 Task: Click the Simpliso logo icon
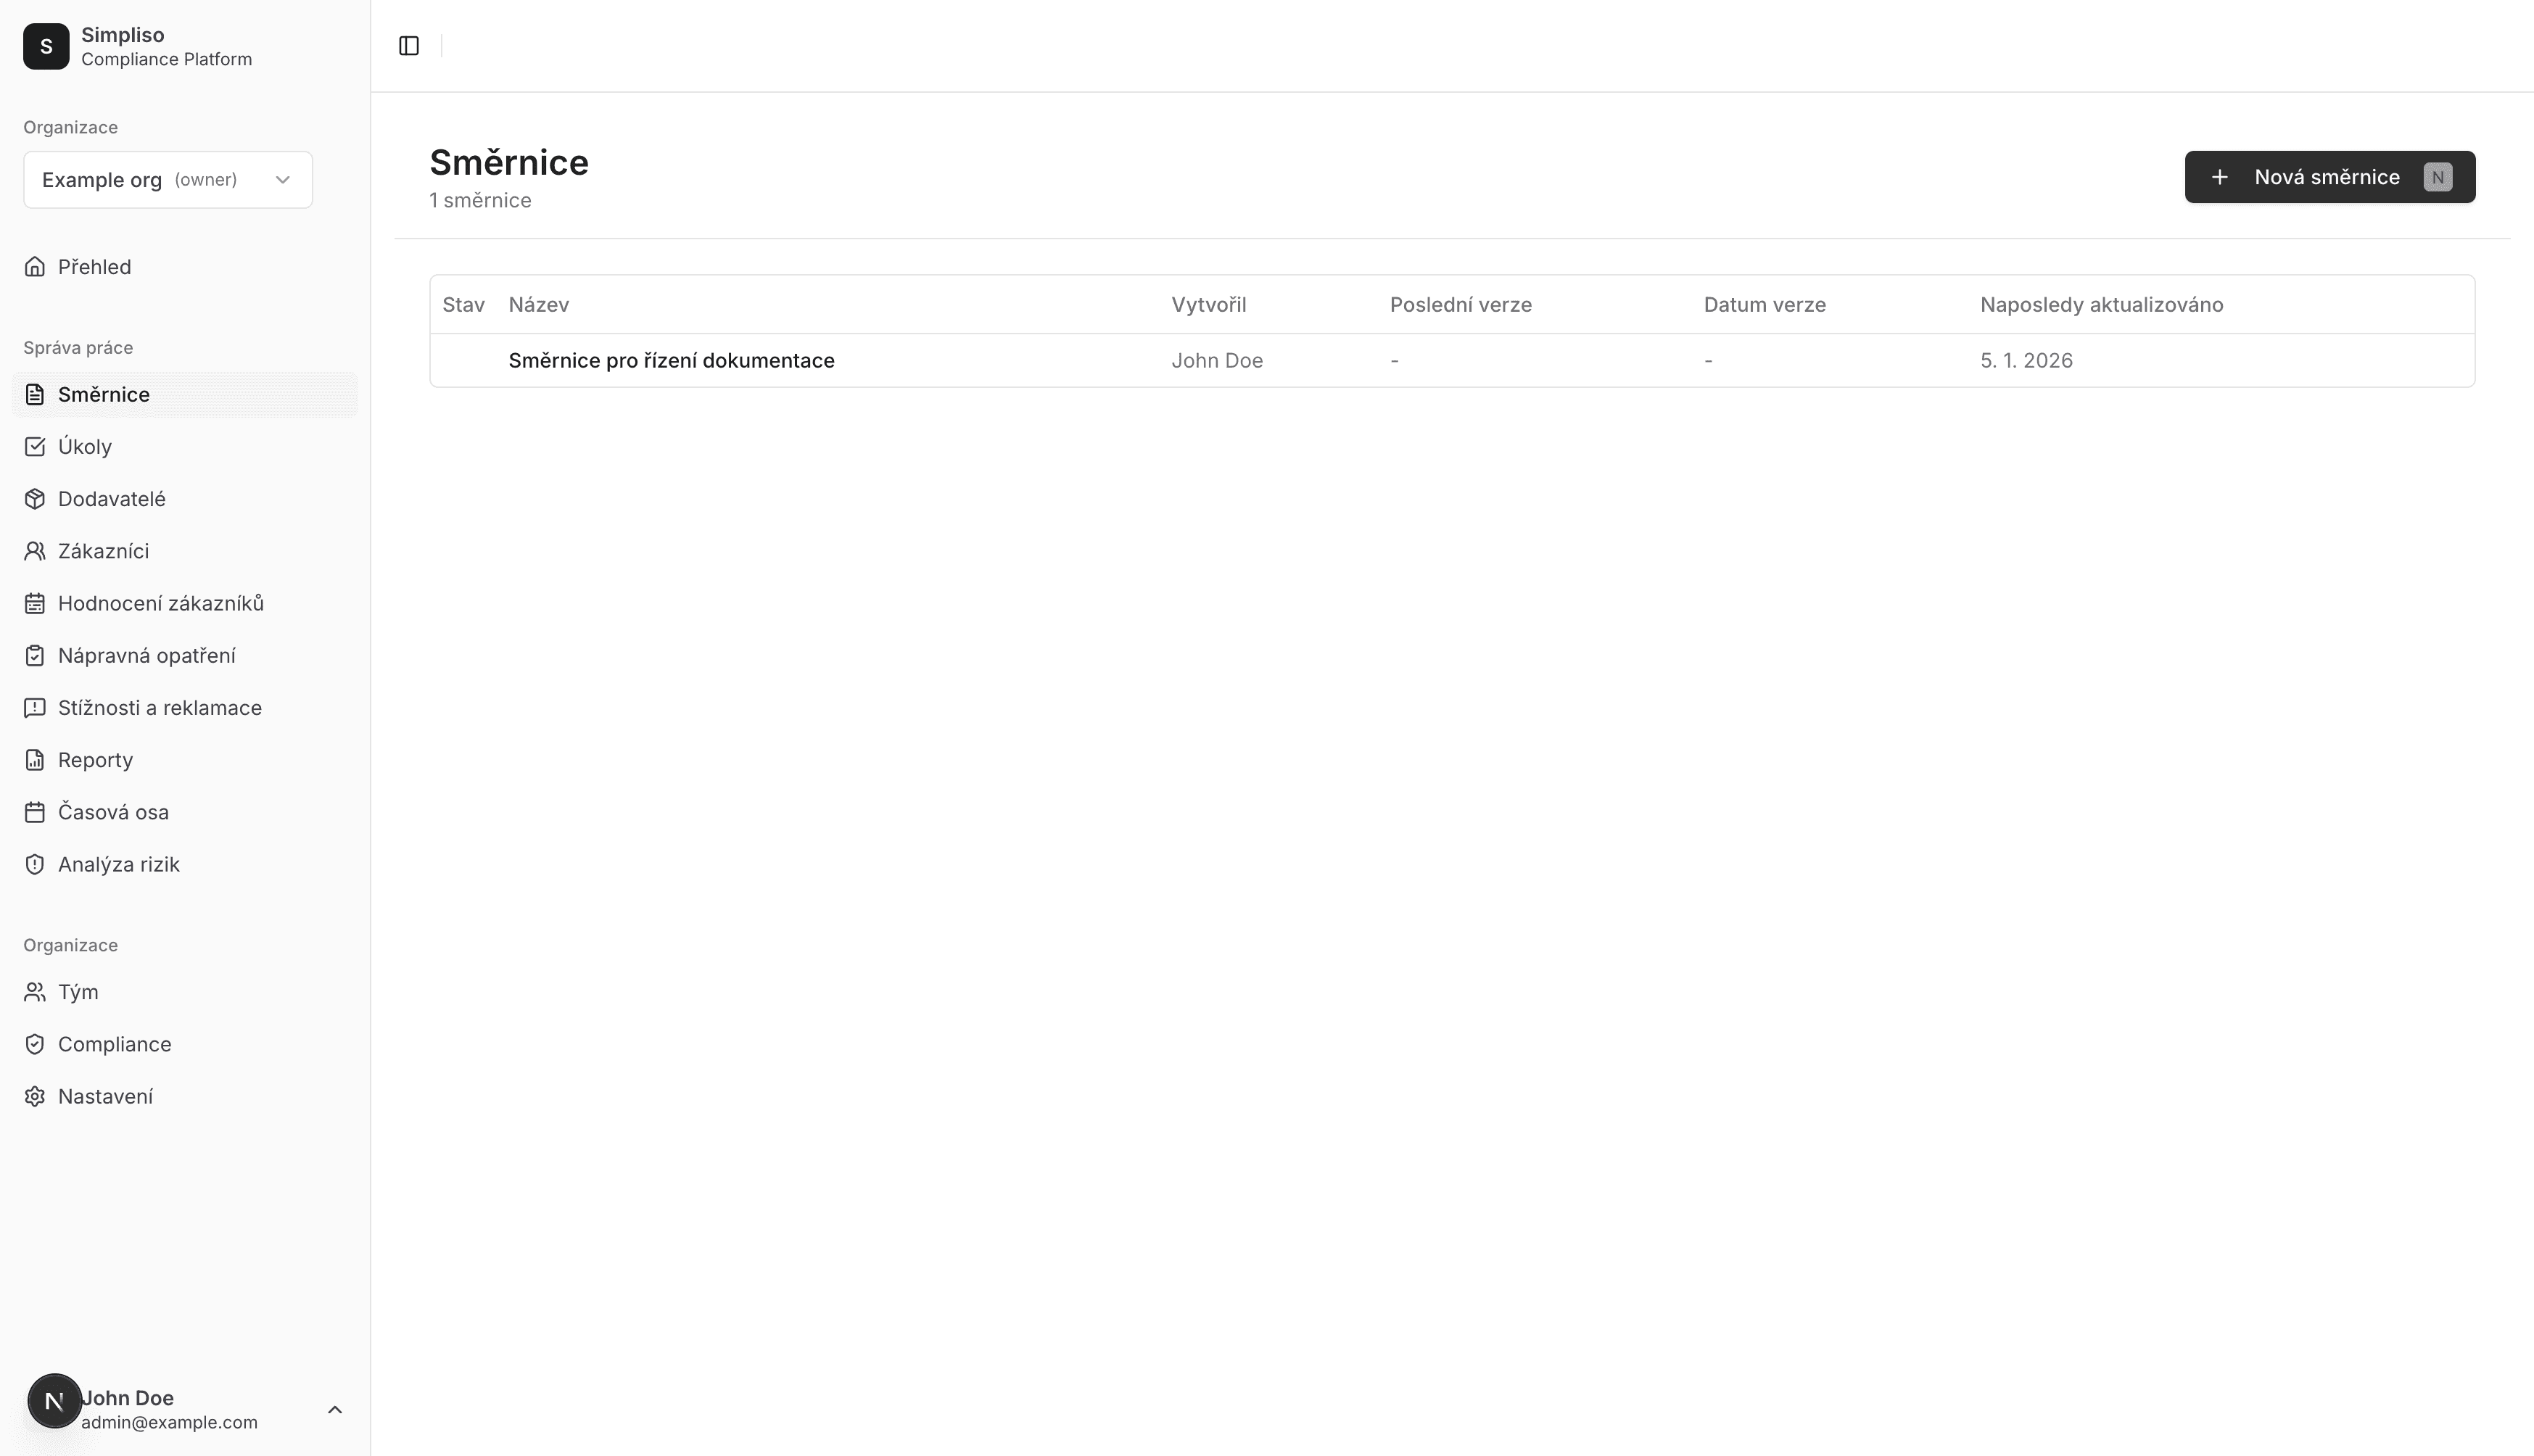(46, 47)
